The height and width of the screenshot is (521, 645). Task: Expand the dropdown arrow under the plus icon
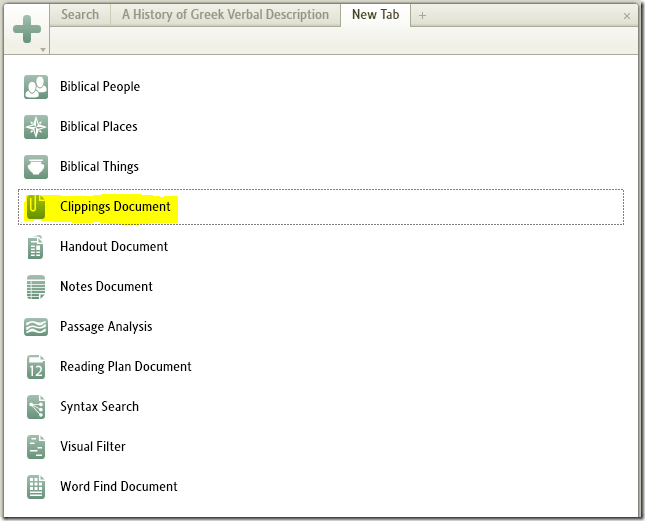click(42, 49)
